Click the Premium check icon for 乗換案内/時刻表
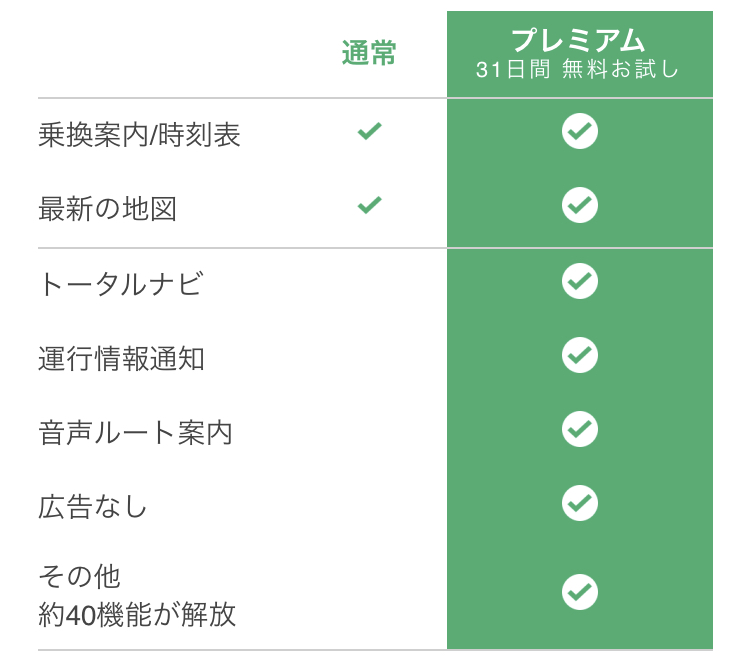750x671 pixels. [x=580, y=131]
